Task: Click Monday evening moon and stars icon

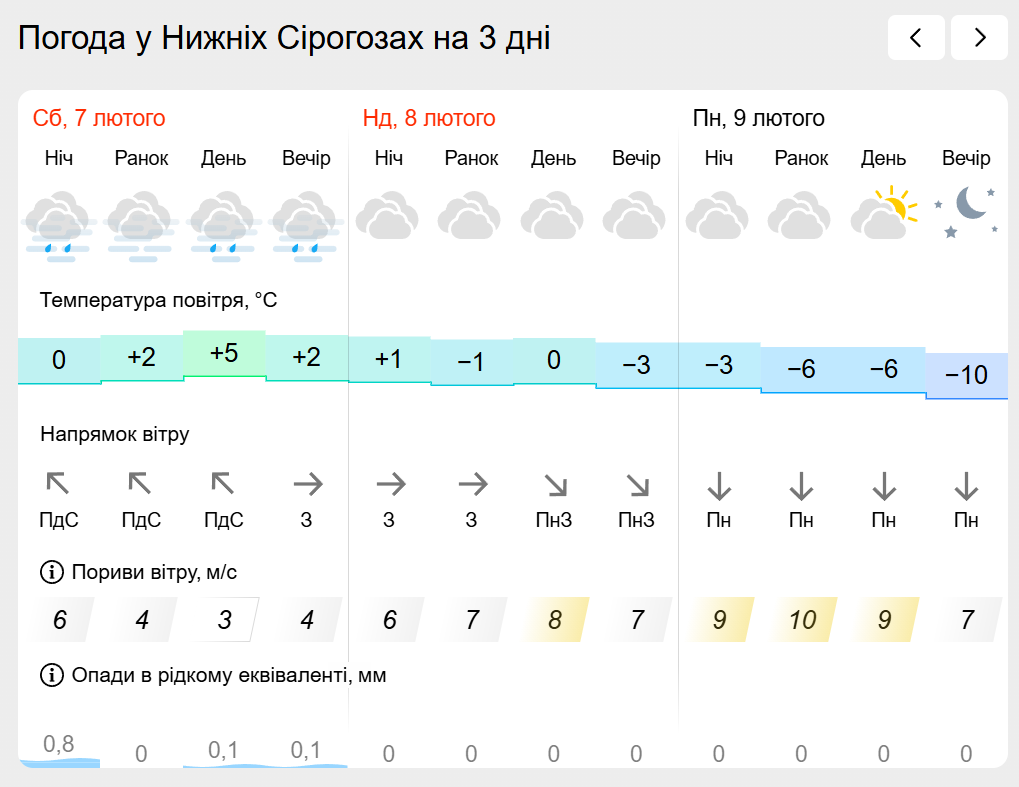Action: 965,213
